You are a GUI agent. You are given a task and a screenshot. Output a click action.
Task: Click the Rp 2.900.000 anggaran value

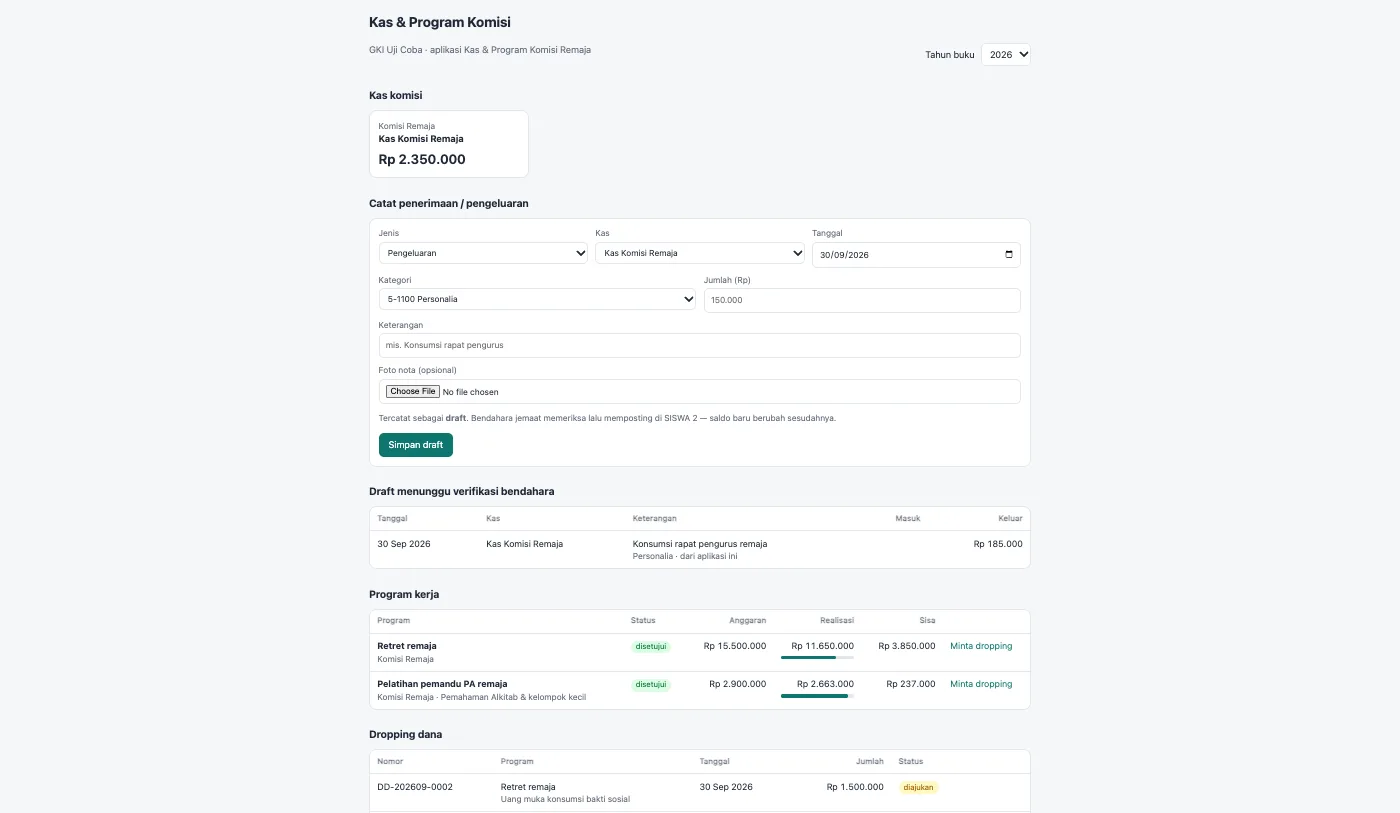(738, 684)
